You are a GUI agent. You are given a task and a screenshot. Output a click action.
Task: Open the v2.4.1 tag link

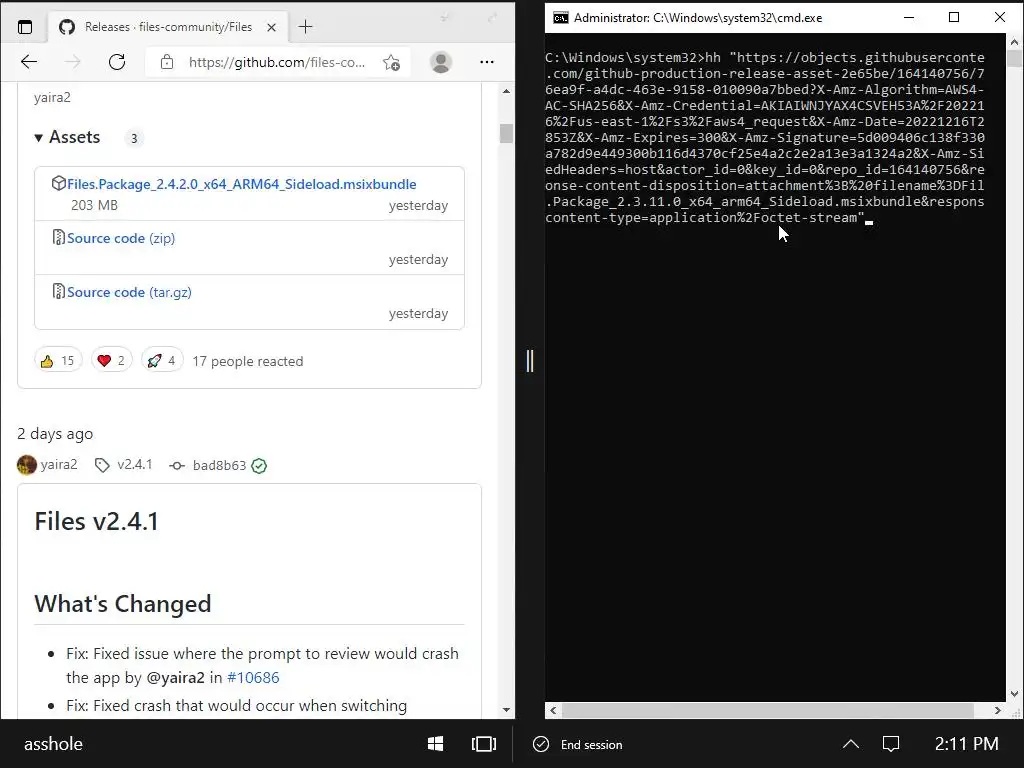135,464
